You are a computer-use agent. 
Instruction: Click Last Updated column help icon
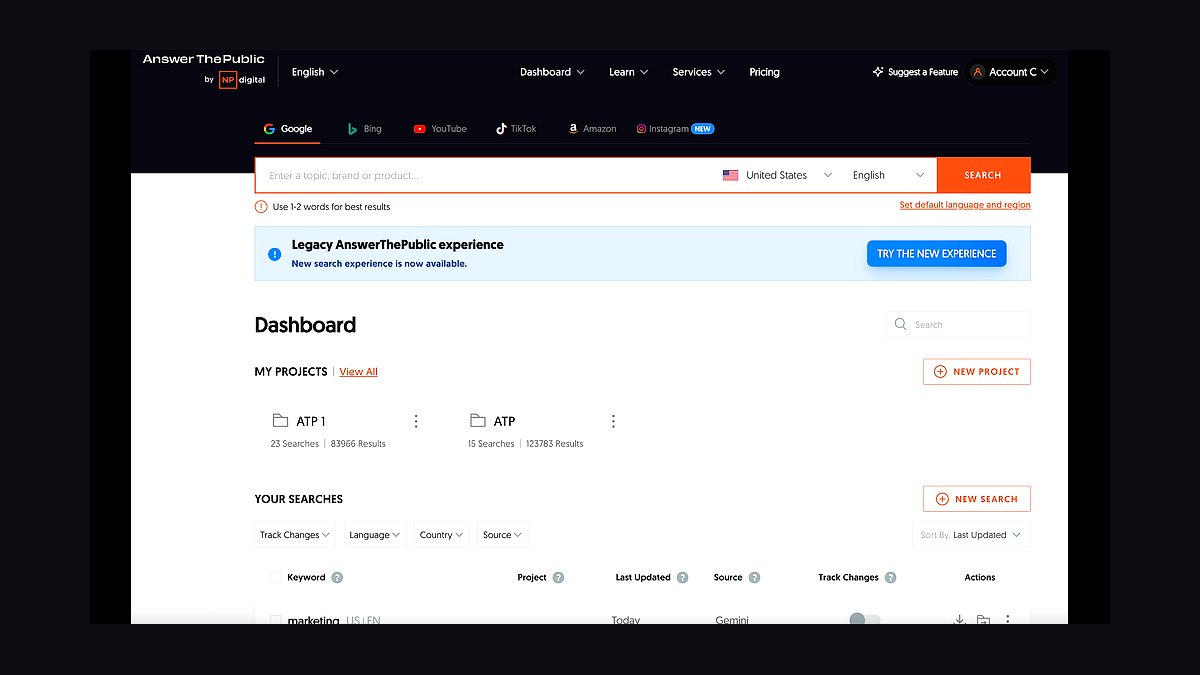click(x=682, y=577)
